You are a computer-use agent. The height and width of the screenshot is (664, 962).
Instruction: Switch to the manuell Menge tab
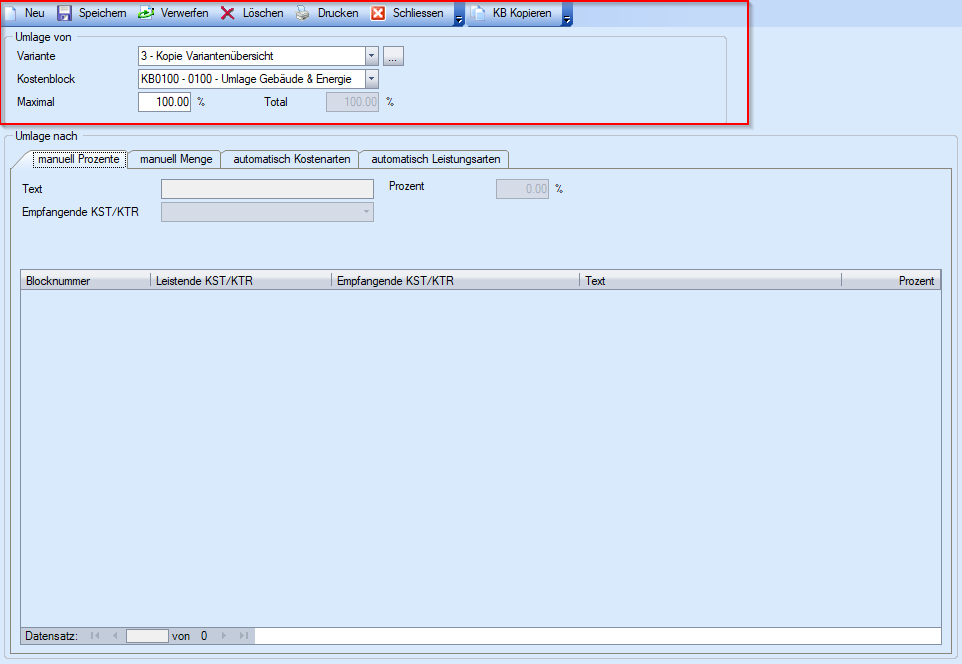pyautogui.click(x=176, y=160)
